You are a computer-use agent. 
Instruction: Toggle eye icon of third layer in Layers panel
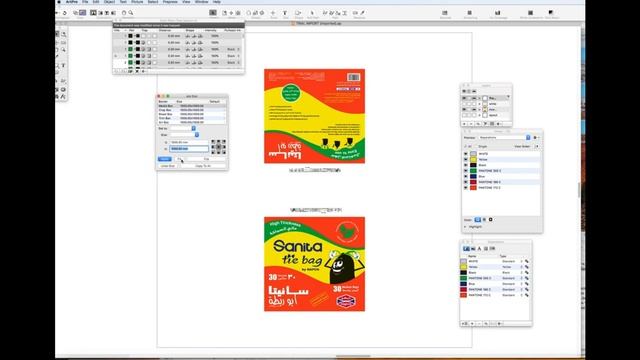coord(464,109)
